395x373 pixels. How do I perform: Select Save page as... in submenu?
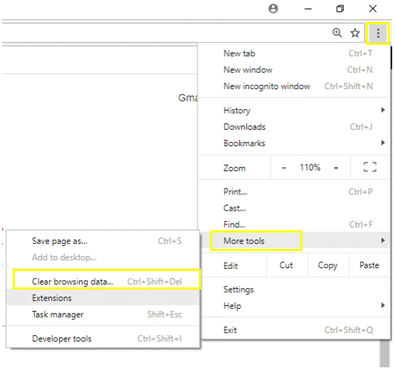pos(103,241)
